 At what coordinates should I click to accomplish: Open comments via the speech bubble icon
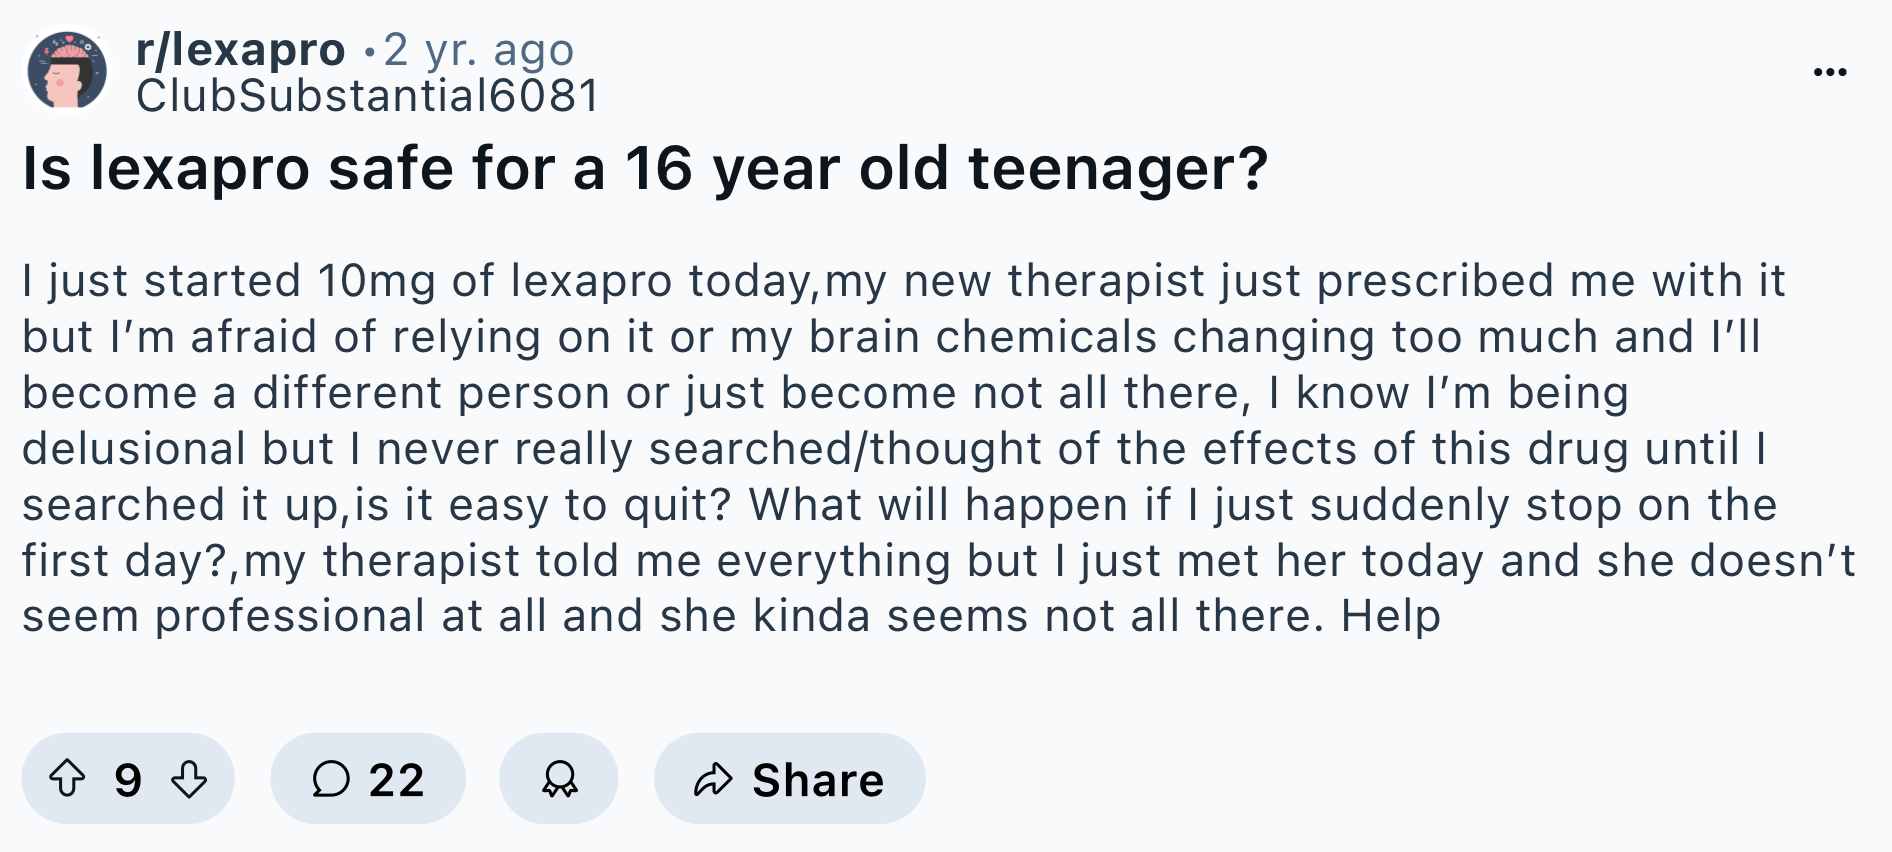point(331,778)
